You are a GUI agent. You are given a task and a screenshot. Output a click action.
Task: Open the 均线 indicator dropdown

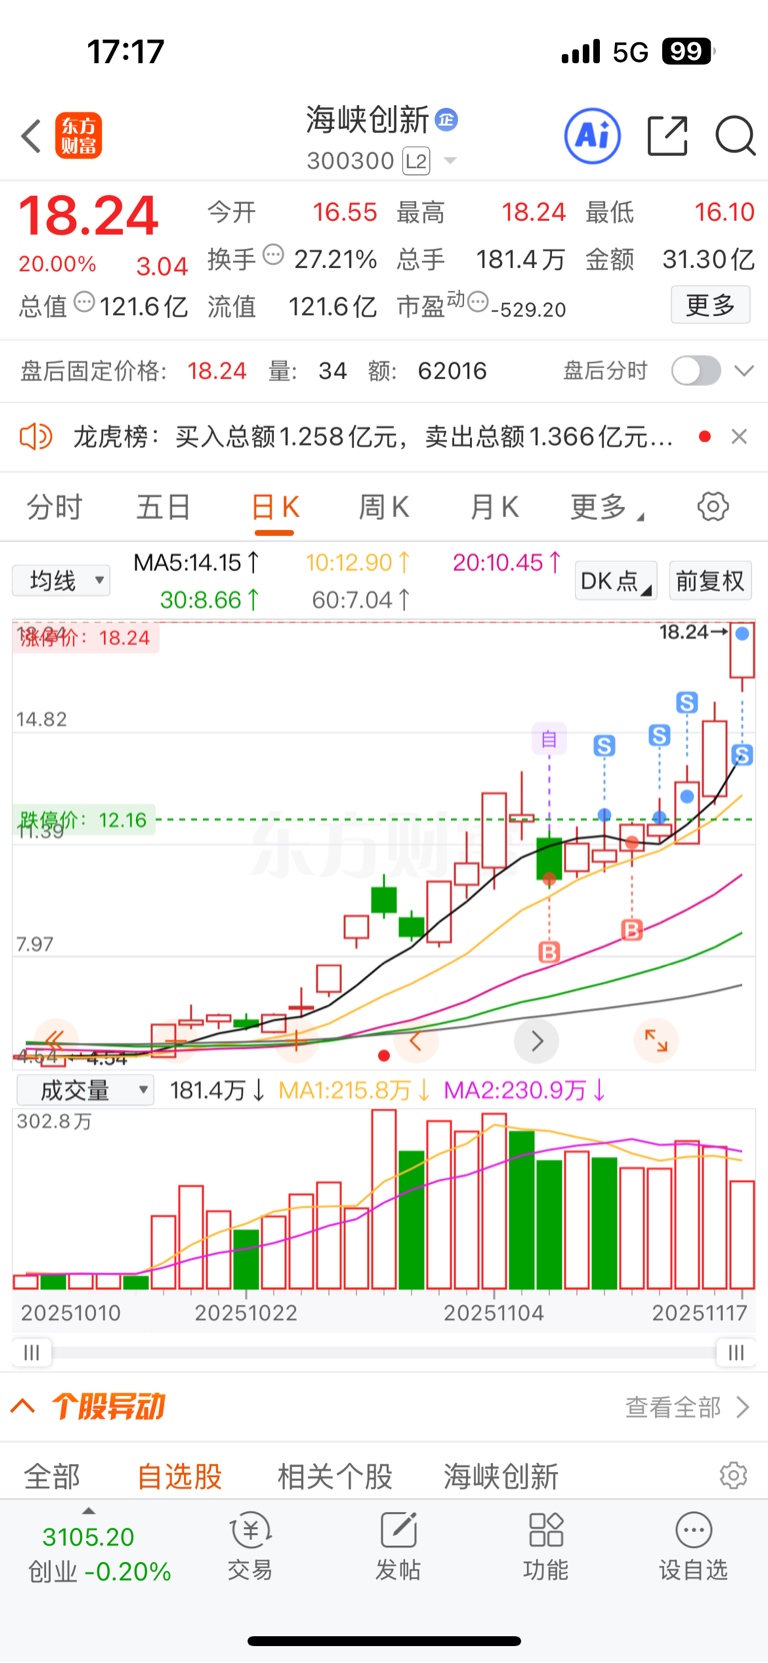pyautogui.click(x=62, y=580)
